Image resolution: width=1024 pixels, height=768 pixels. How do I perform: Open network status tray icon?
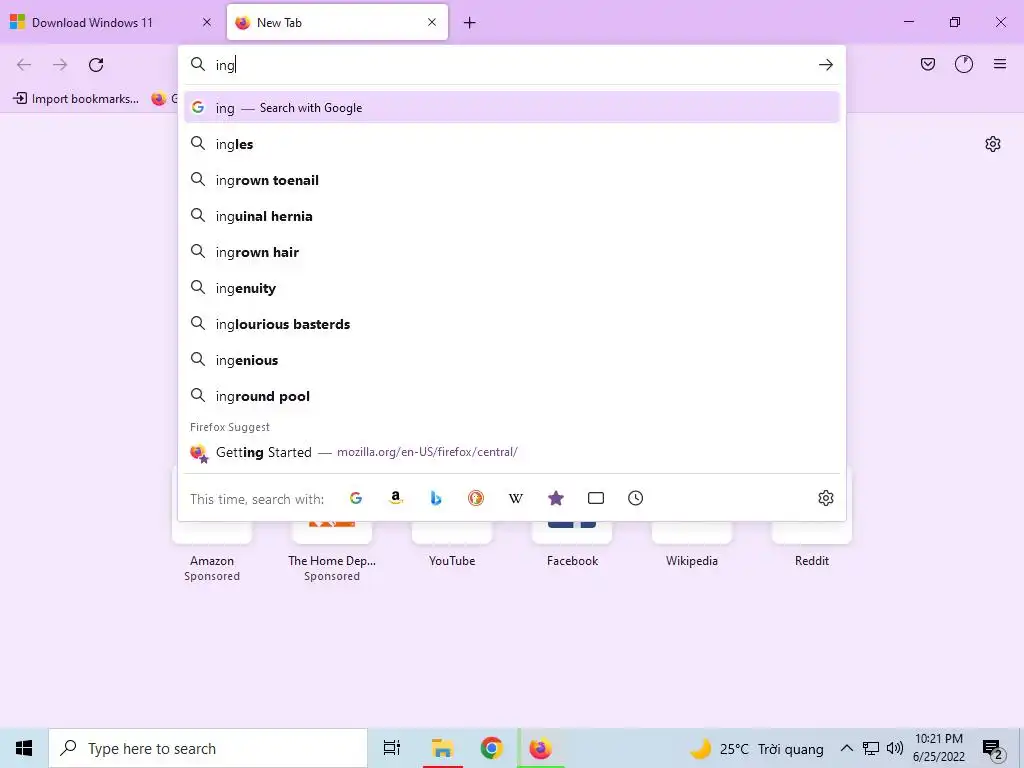[871, 748]
